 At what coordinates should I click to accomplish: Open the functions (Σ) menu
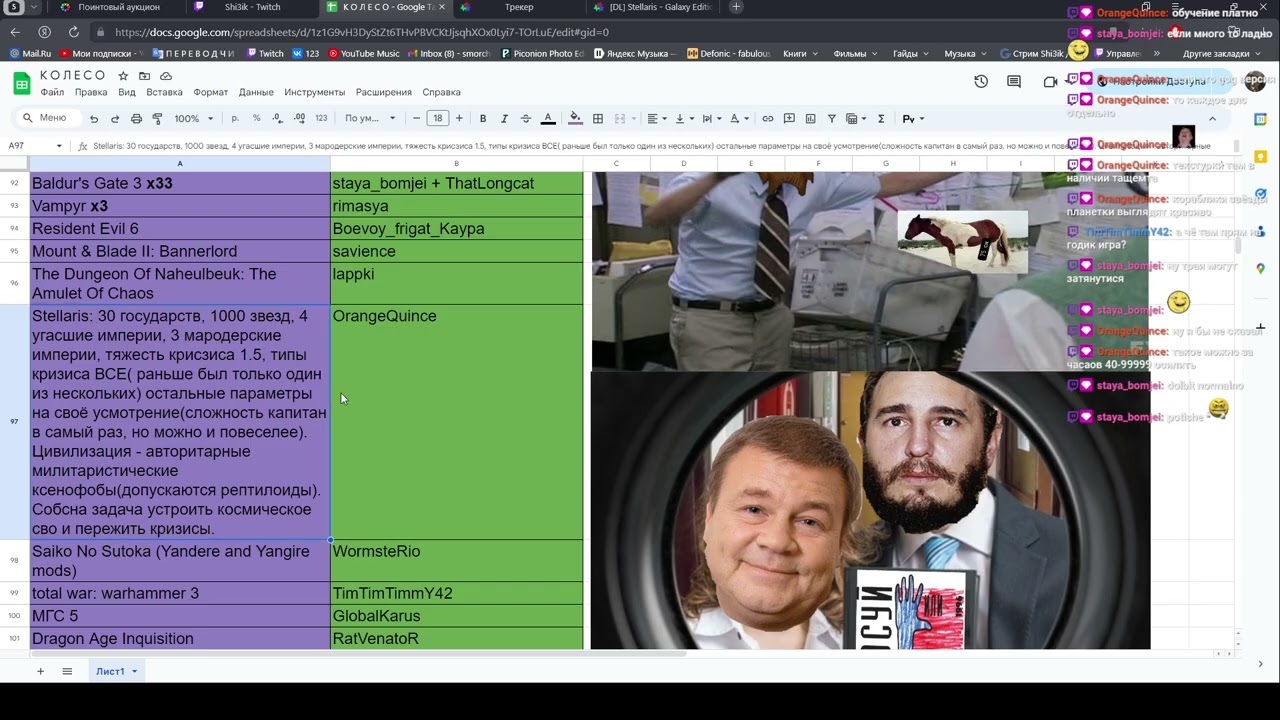click(881, 118)
